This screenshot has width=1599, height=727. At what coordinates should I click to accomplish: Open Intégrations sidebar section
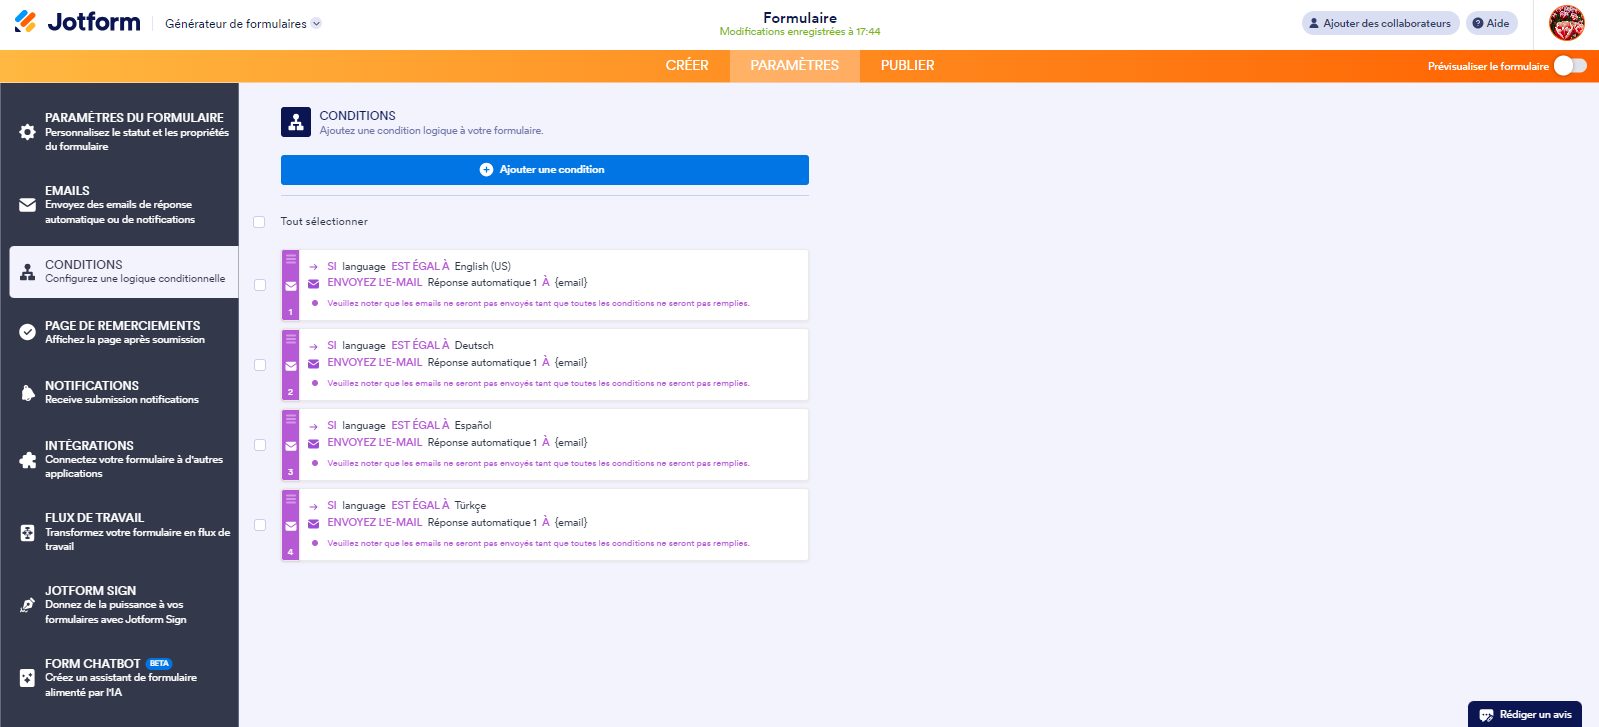tap(124, 459)
